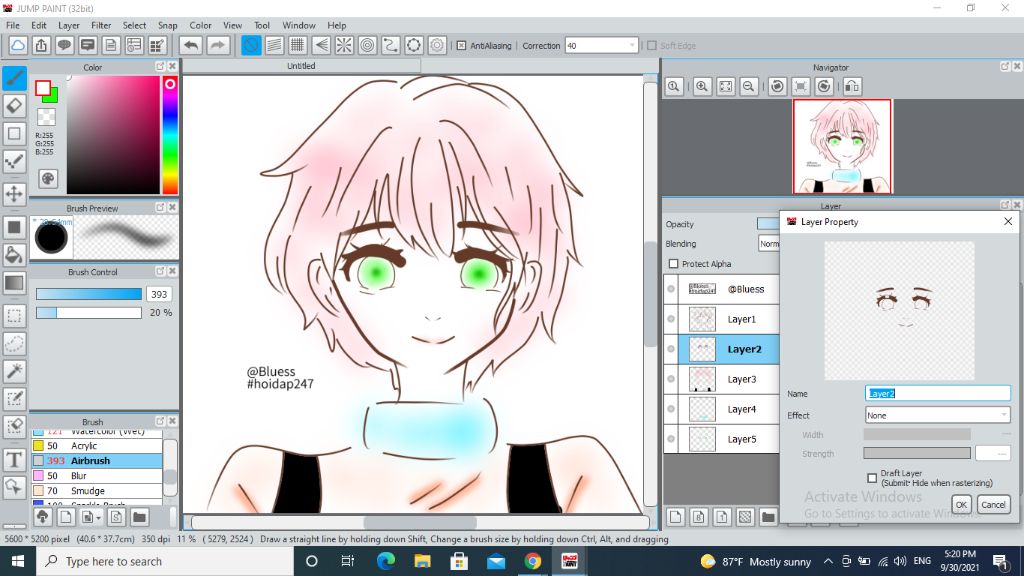Open the Windows system tray overflow arrow
Viewport: 1024px width, 576px height.
[828, 561]
